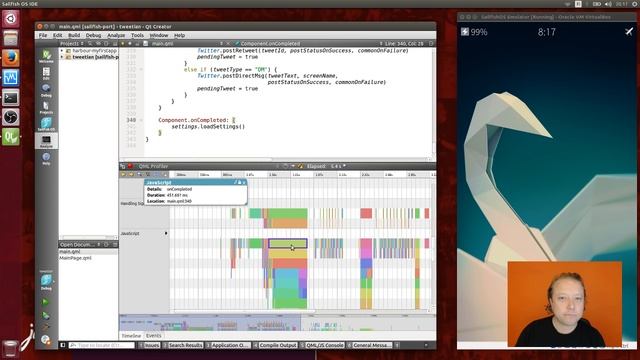Open the Search Results pane
640x360 pixels.
tap(183, 345)
